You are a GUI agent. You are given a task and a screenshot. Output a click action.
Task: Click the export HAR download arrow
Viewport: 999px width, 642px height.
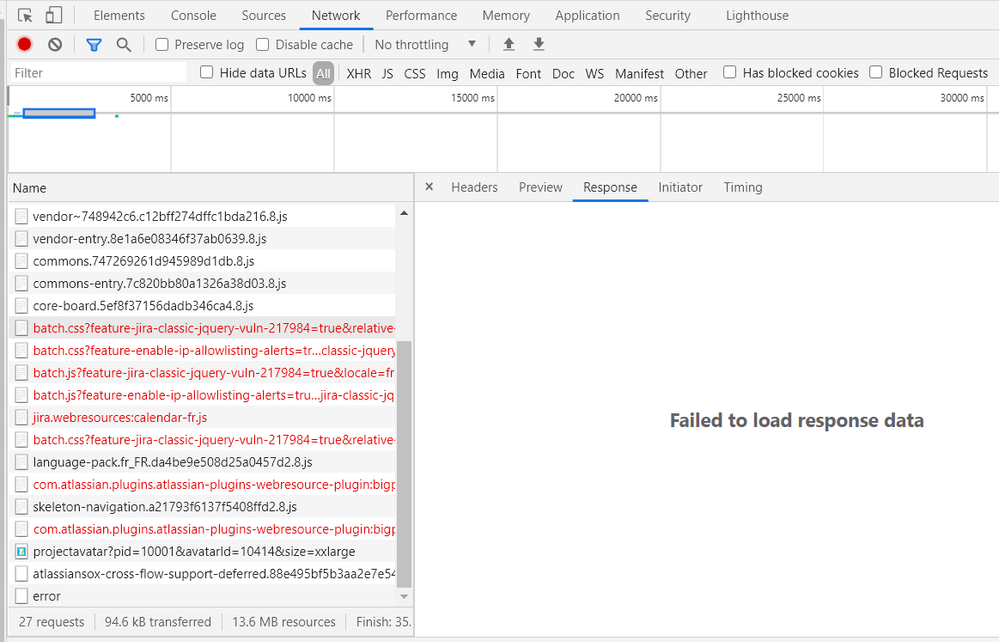click(x=539, y=45)
